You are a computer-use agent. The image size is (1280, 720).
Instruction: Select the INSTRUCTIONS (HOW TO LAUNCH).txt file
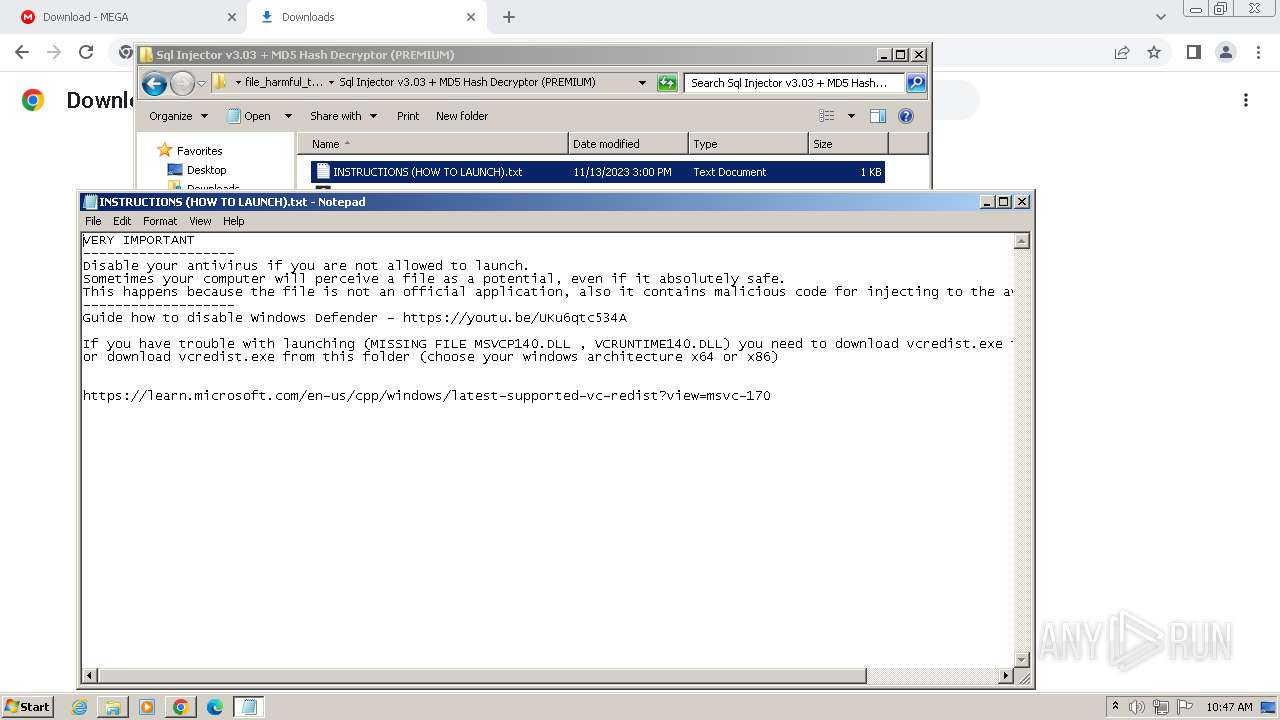(x=597, y=172)
